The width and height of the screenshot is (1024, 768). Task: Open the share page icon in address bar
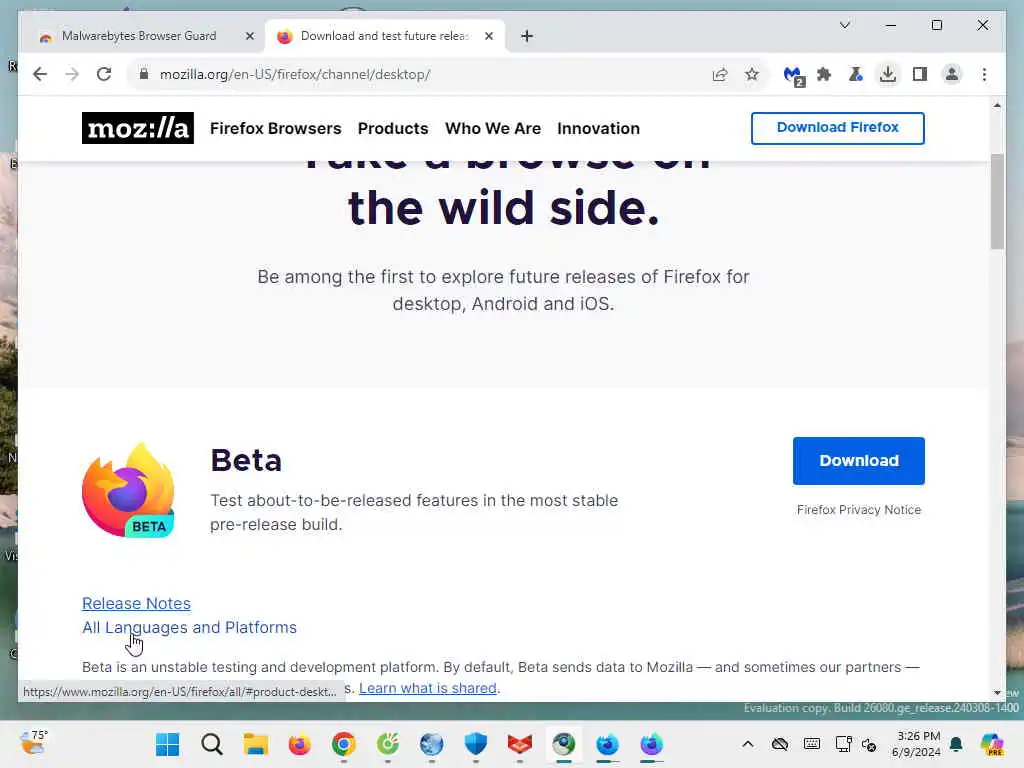coord(720,74)
